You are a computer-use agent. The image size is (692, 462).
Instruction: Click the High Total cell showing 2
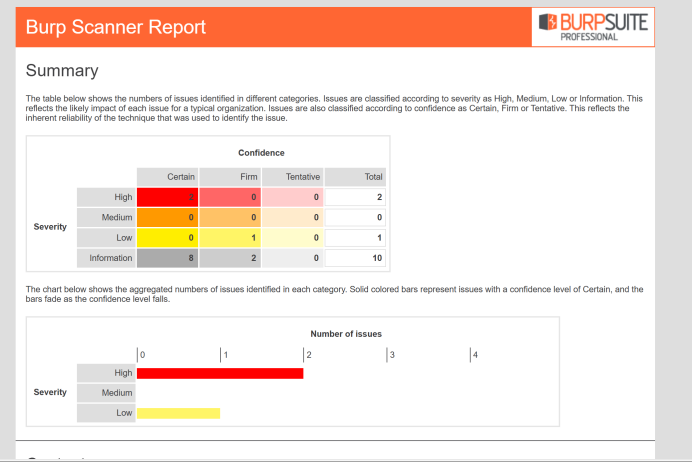pos(355,197)
